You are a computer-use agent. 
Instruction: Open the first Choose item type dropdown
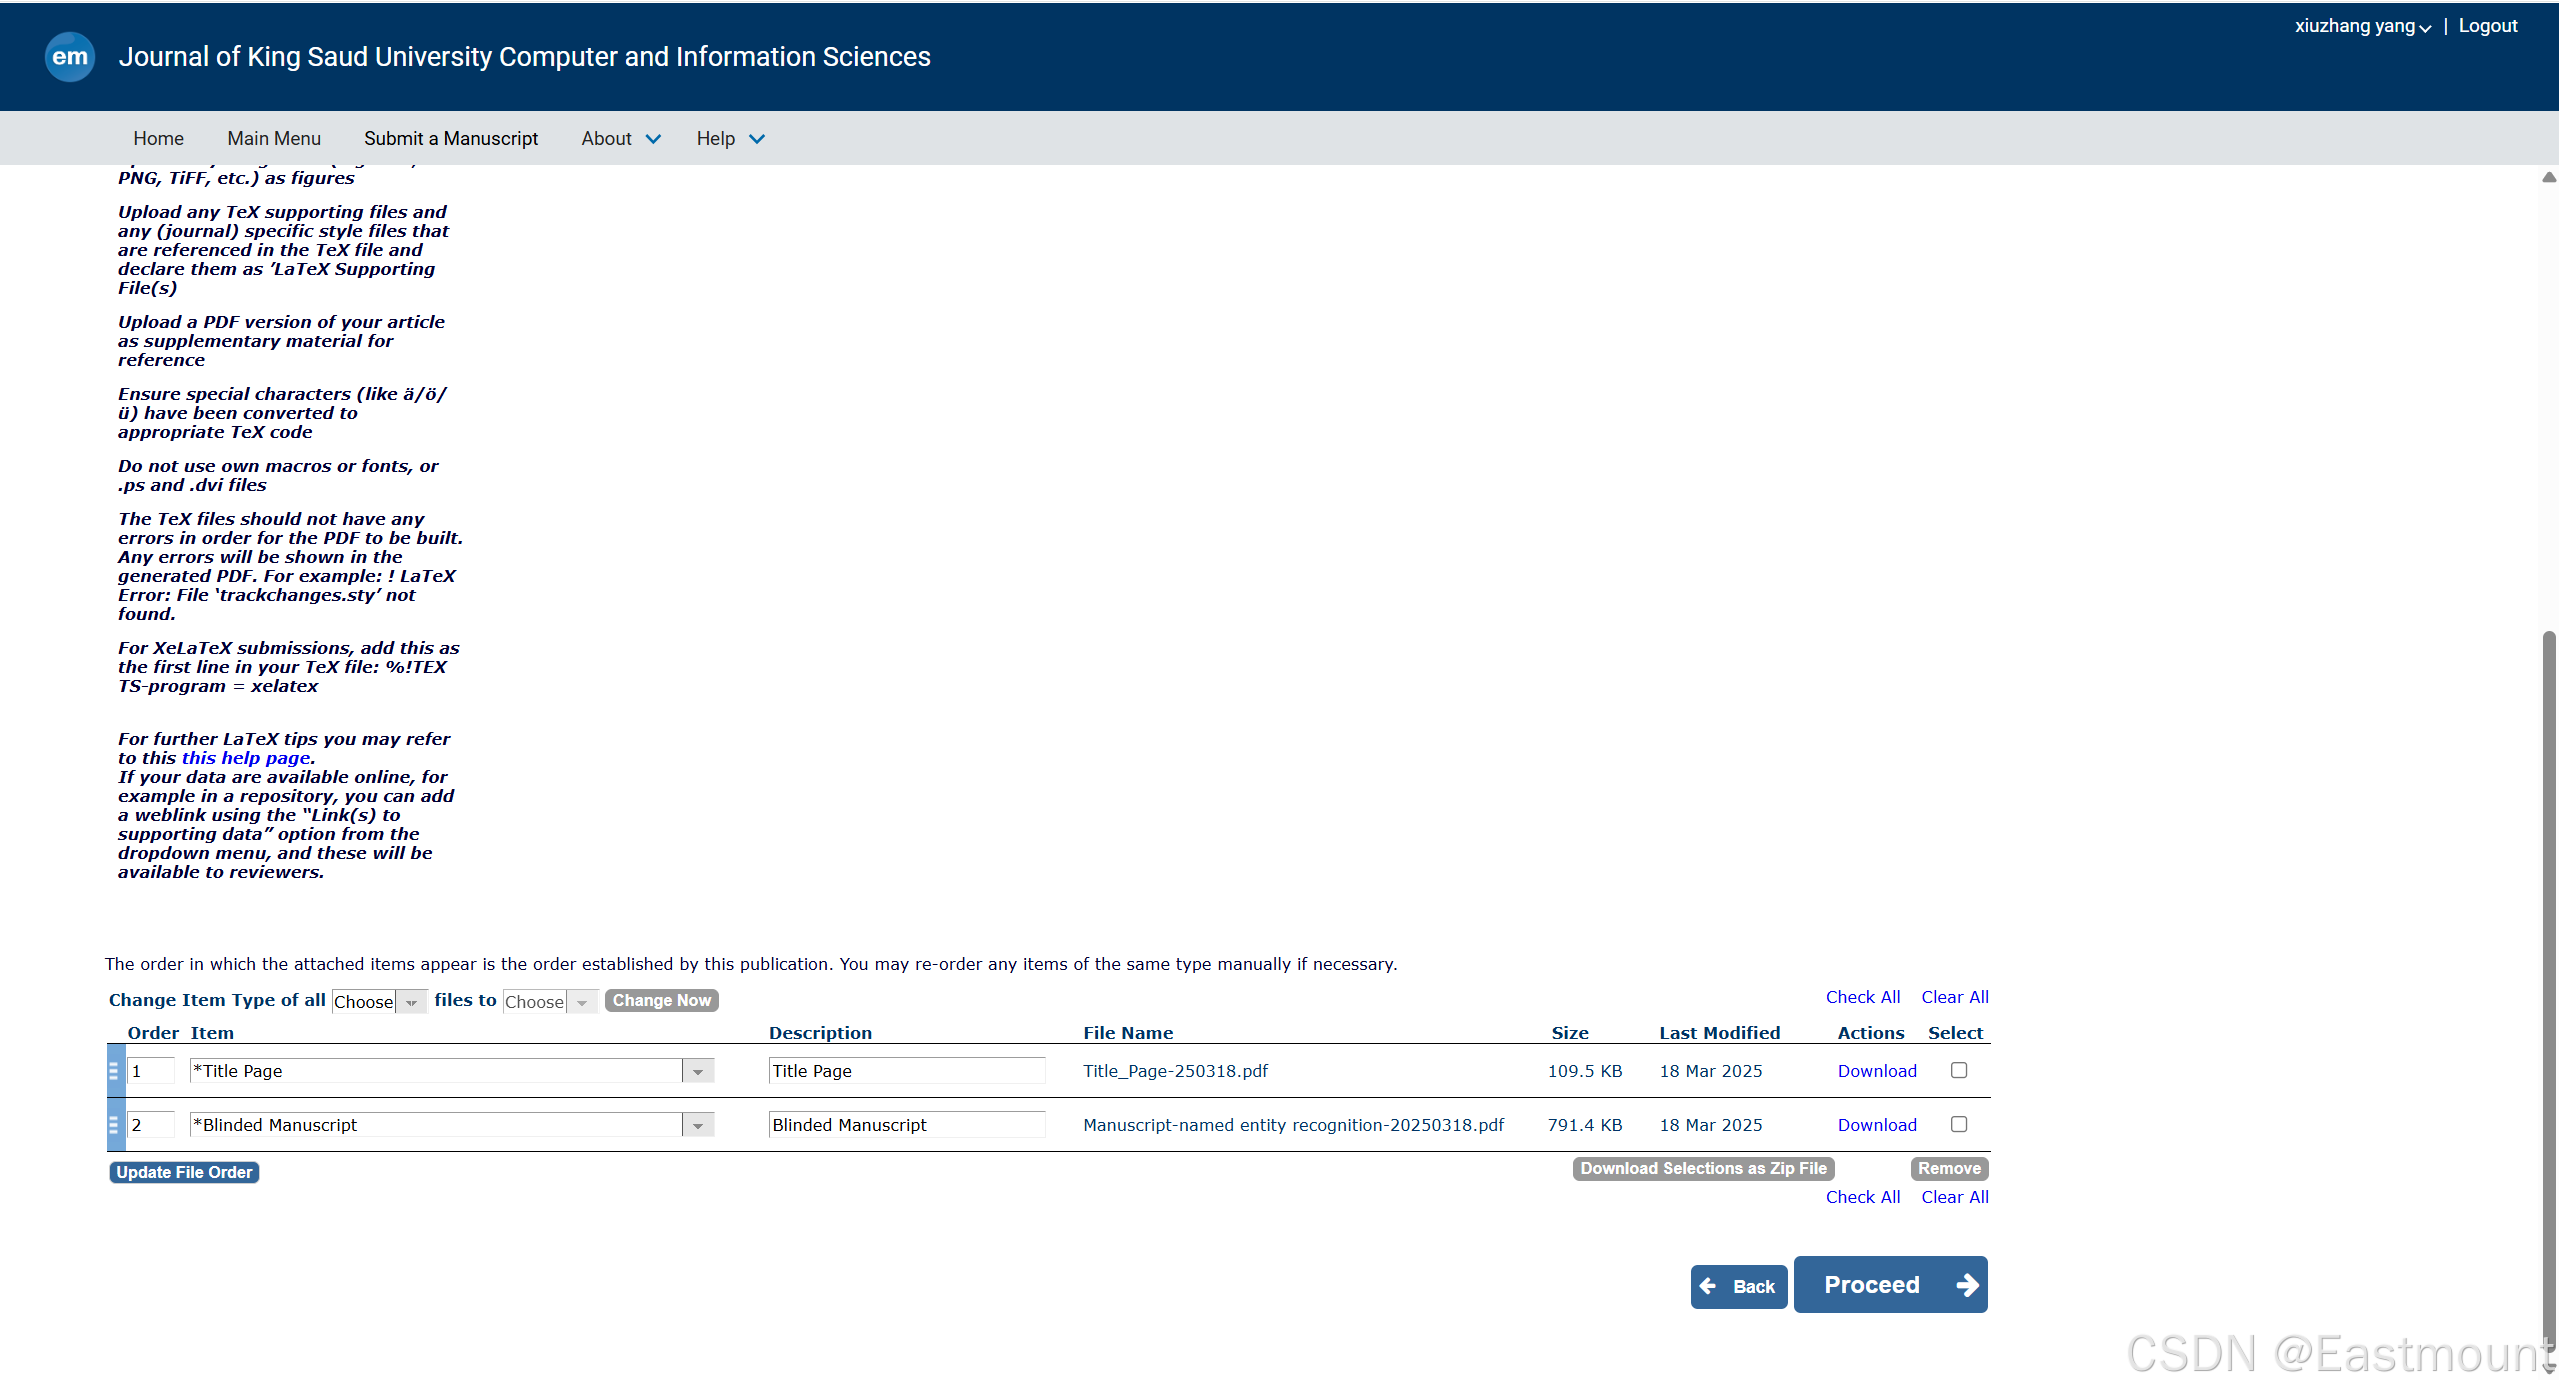click(x=379, y=1002)
